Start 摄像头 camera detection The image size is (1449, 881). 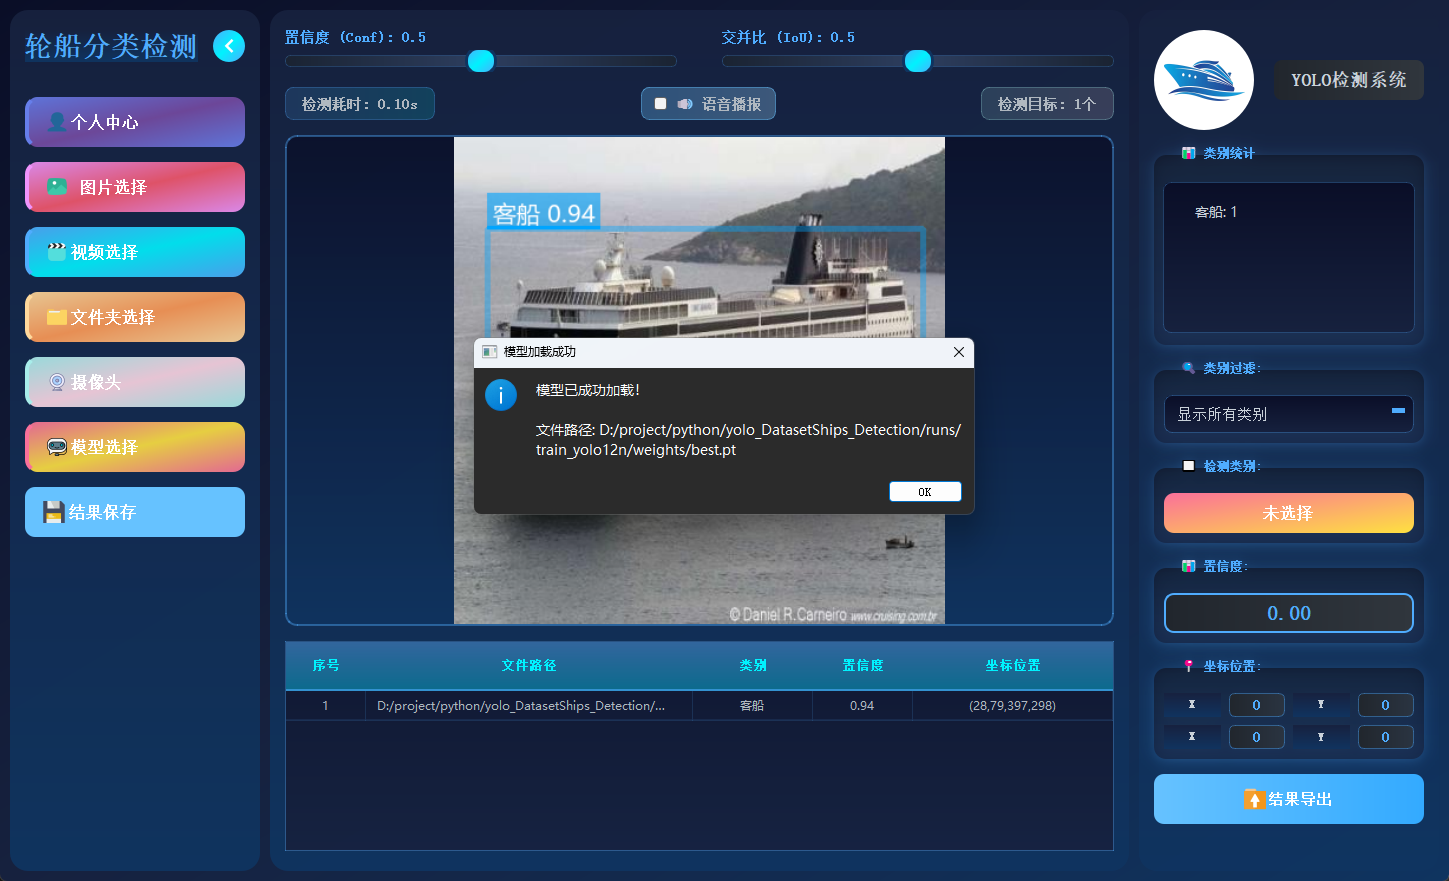pos(135,382)
